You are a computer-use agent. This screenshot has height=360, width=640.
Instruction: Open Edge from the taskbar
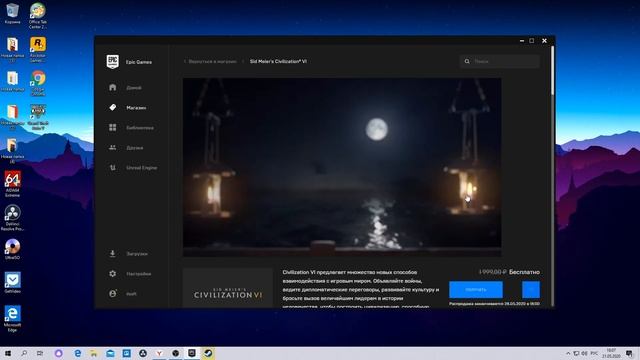pos(78,353)
